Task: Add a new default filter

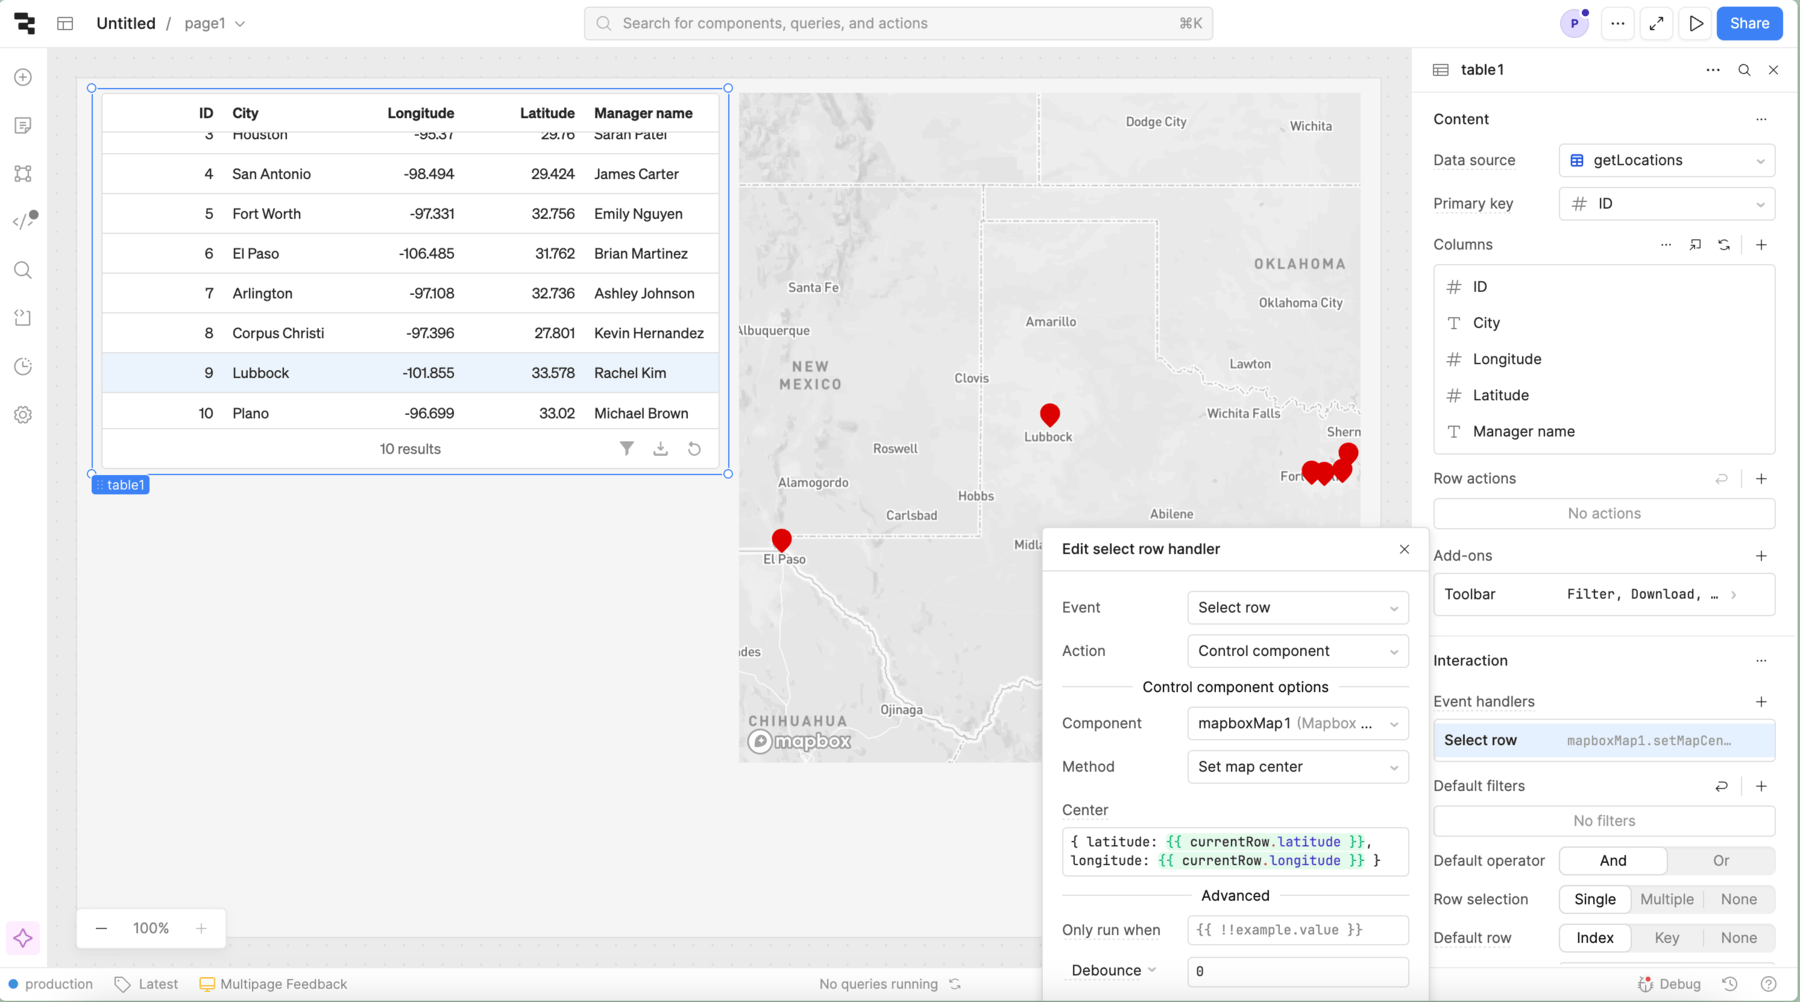Action: (x=1761, y=786)
